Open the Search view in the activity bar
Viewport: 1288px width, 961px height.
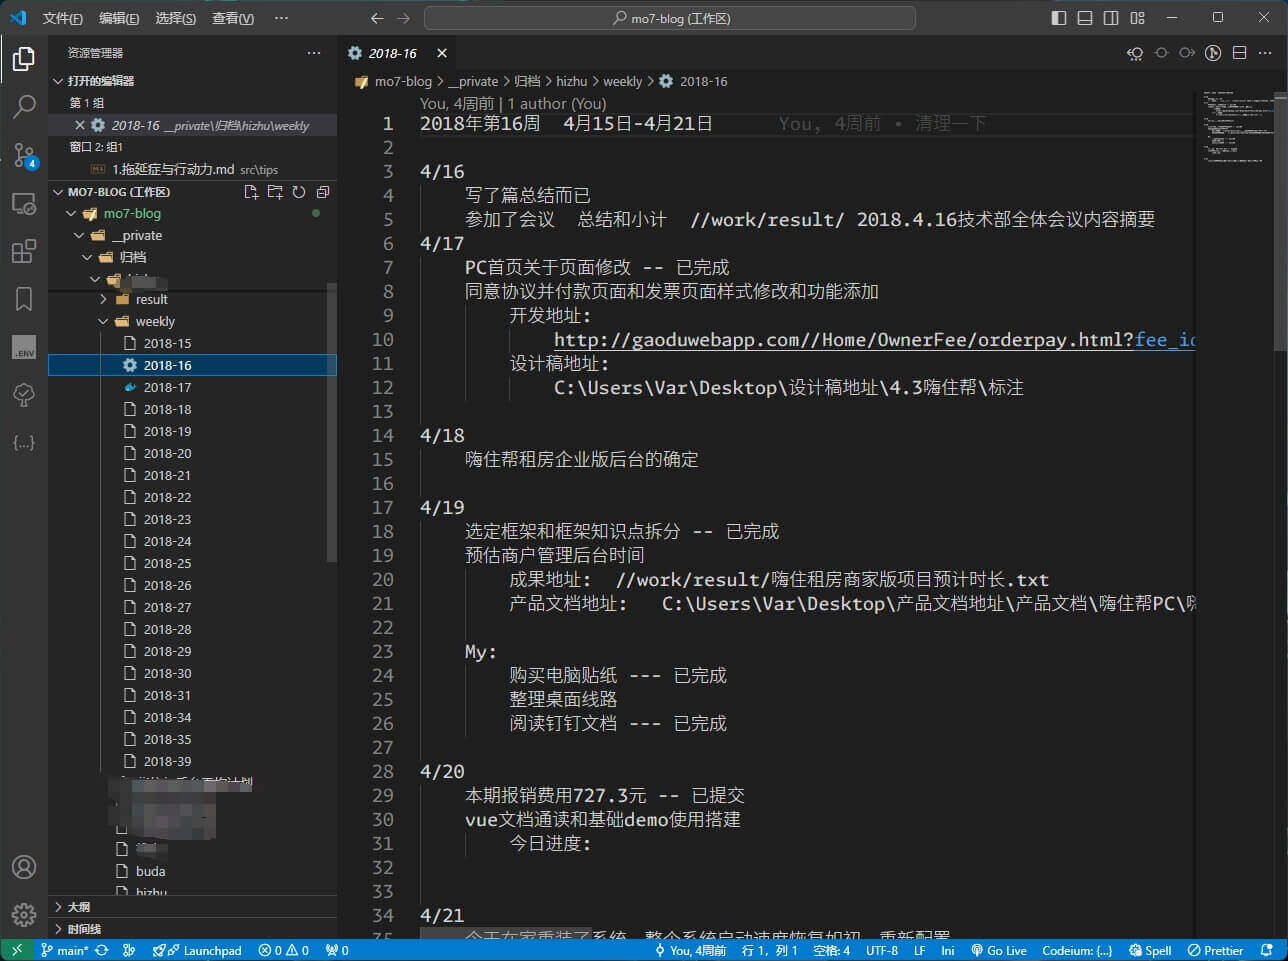(x=24, y=106)
